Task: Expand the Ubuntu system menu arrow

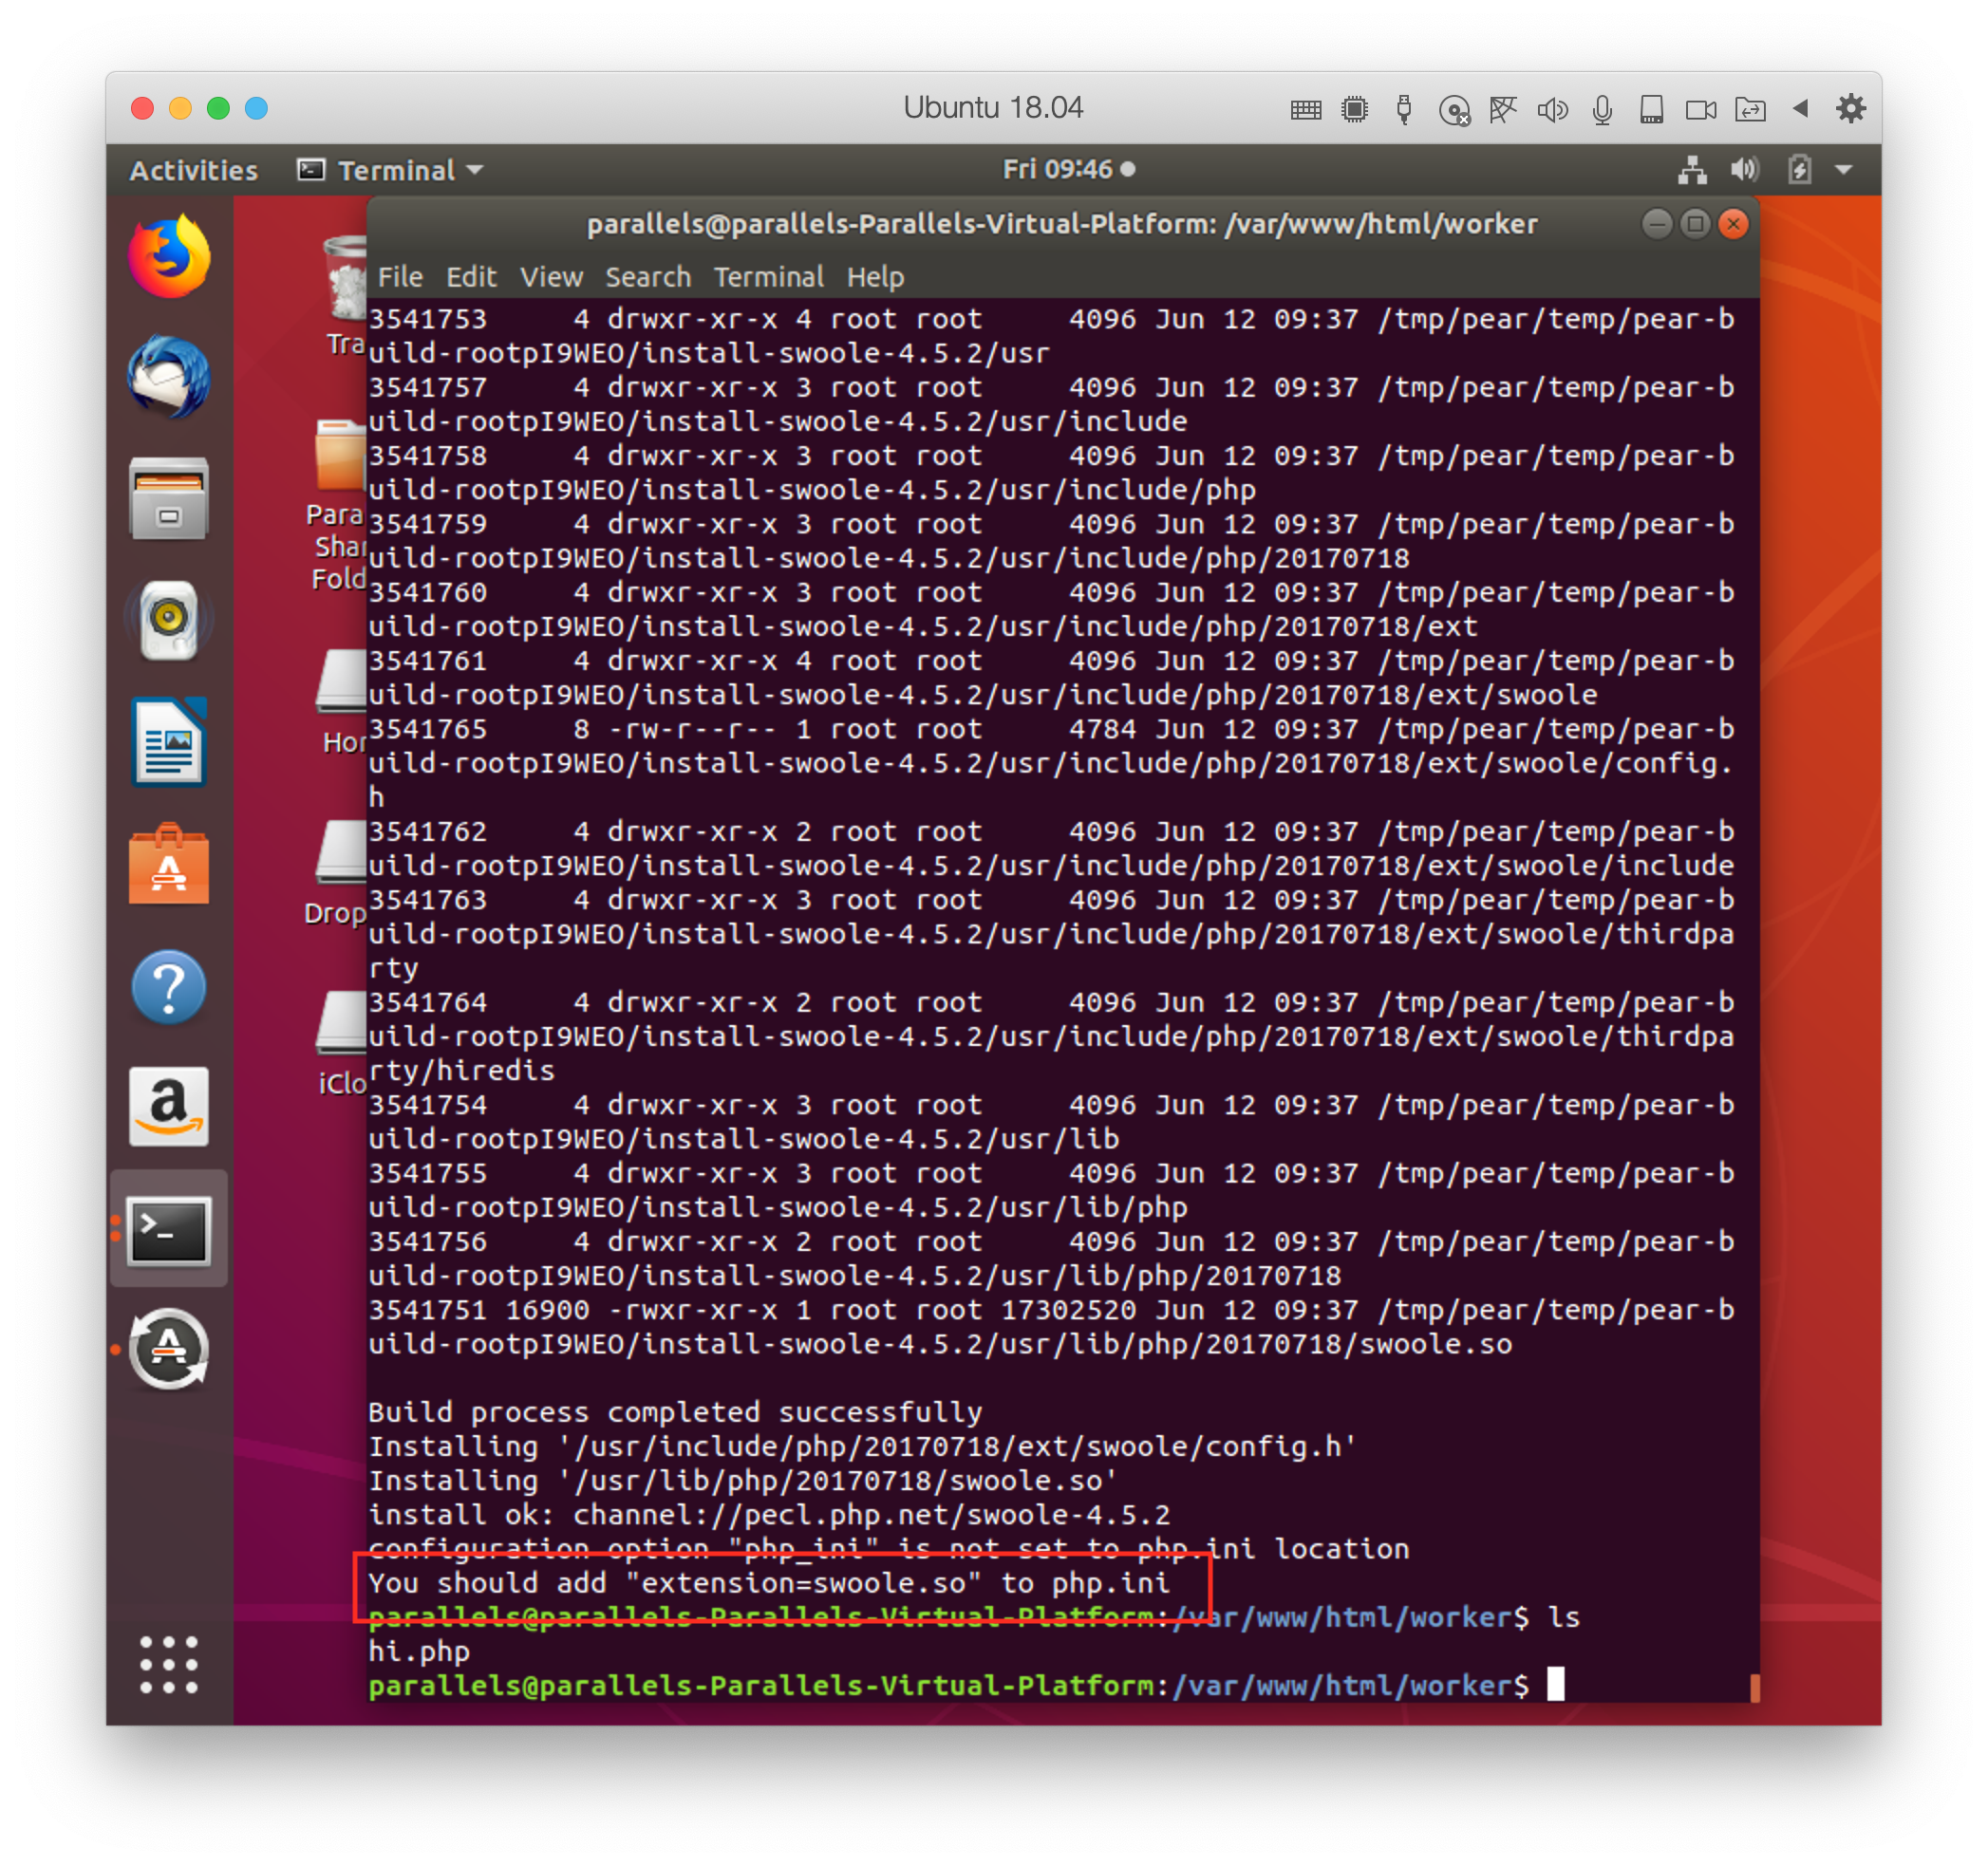Action: (1844, 170)
